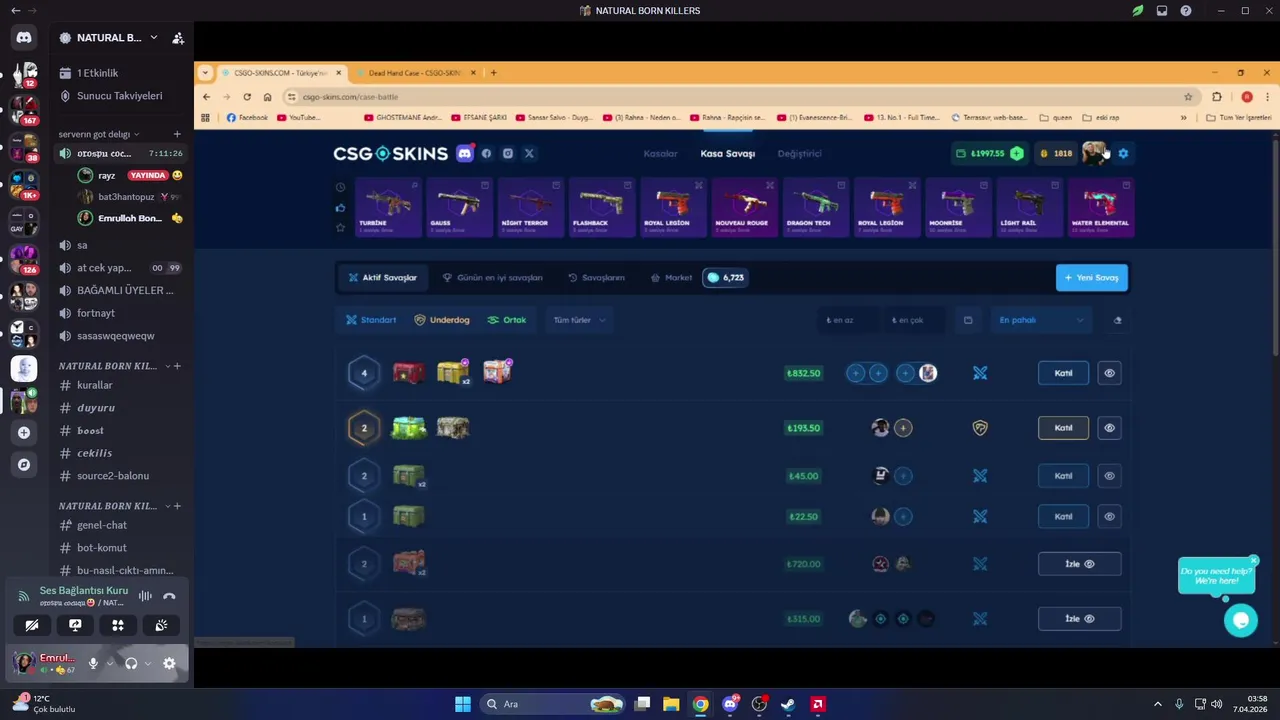Watch the 832.50 battle via eye icon
The width and height of the screenshot is (1280, 720).
coord(1109,373)
